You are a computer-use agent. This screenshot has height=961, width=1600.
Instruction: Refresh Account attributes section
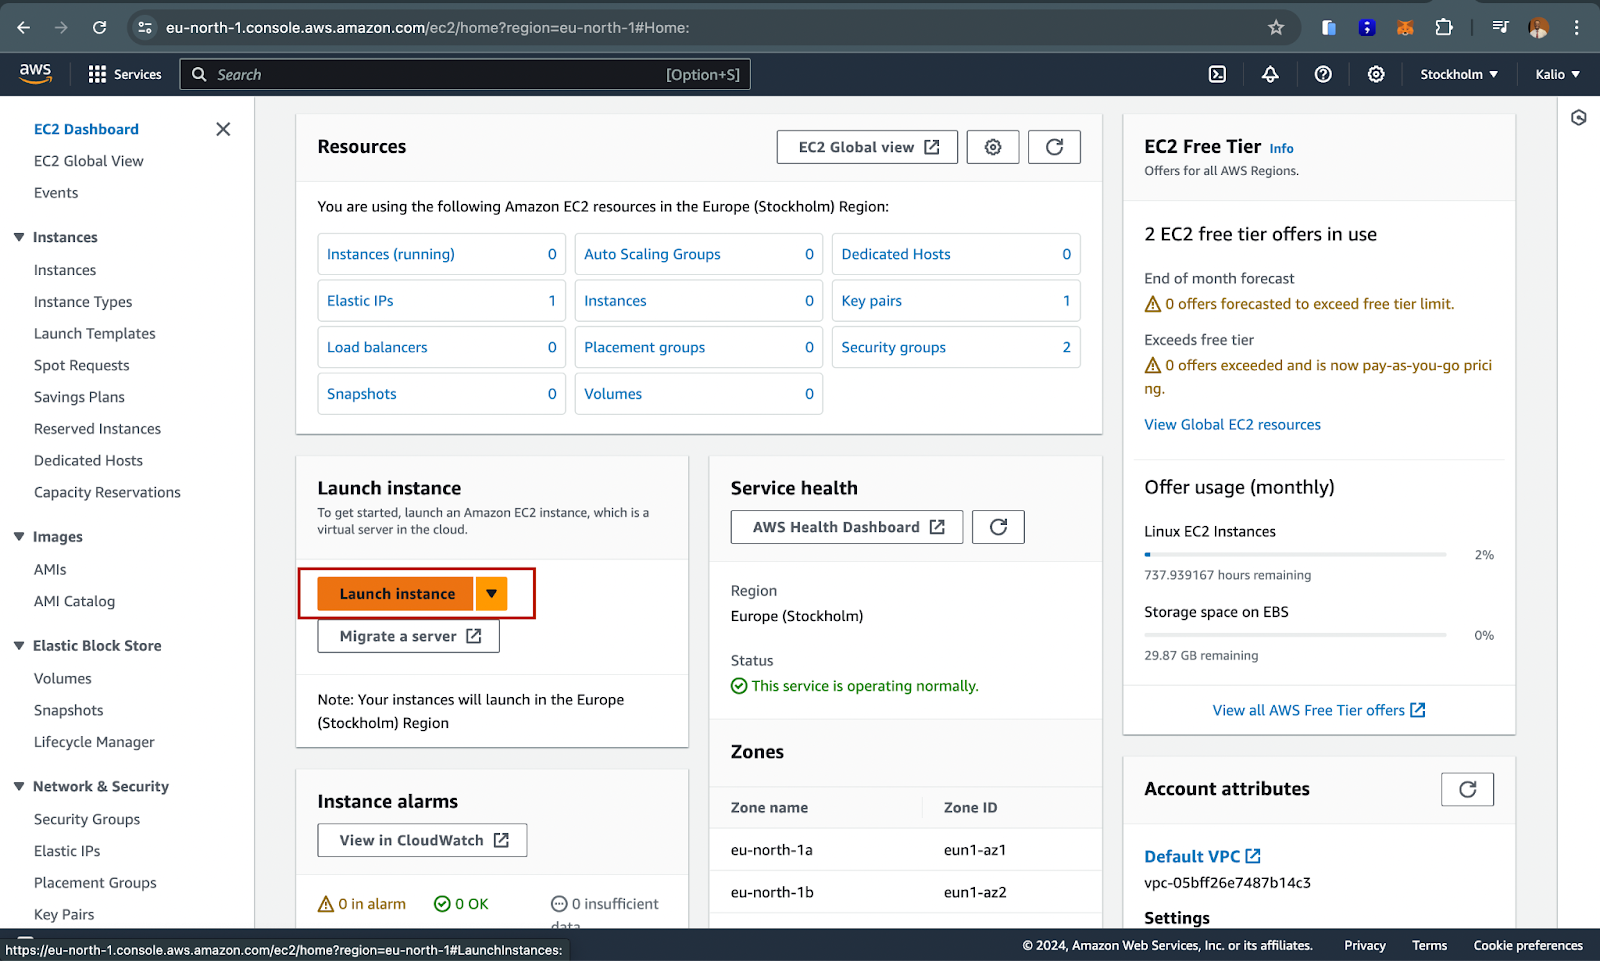(x=1467, y=789)
